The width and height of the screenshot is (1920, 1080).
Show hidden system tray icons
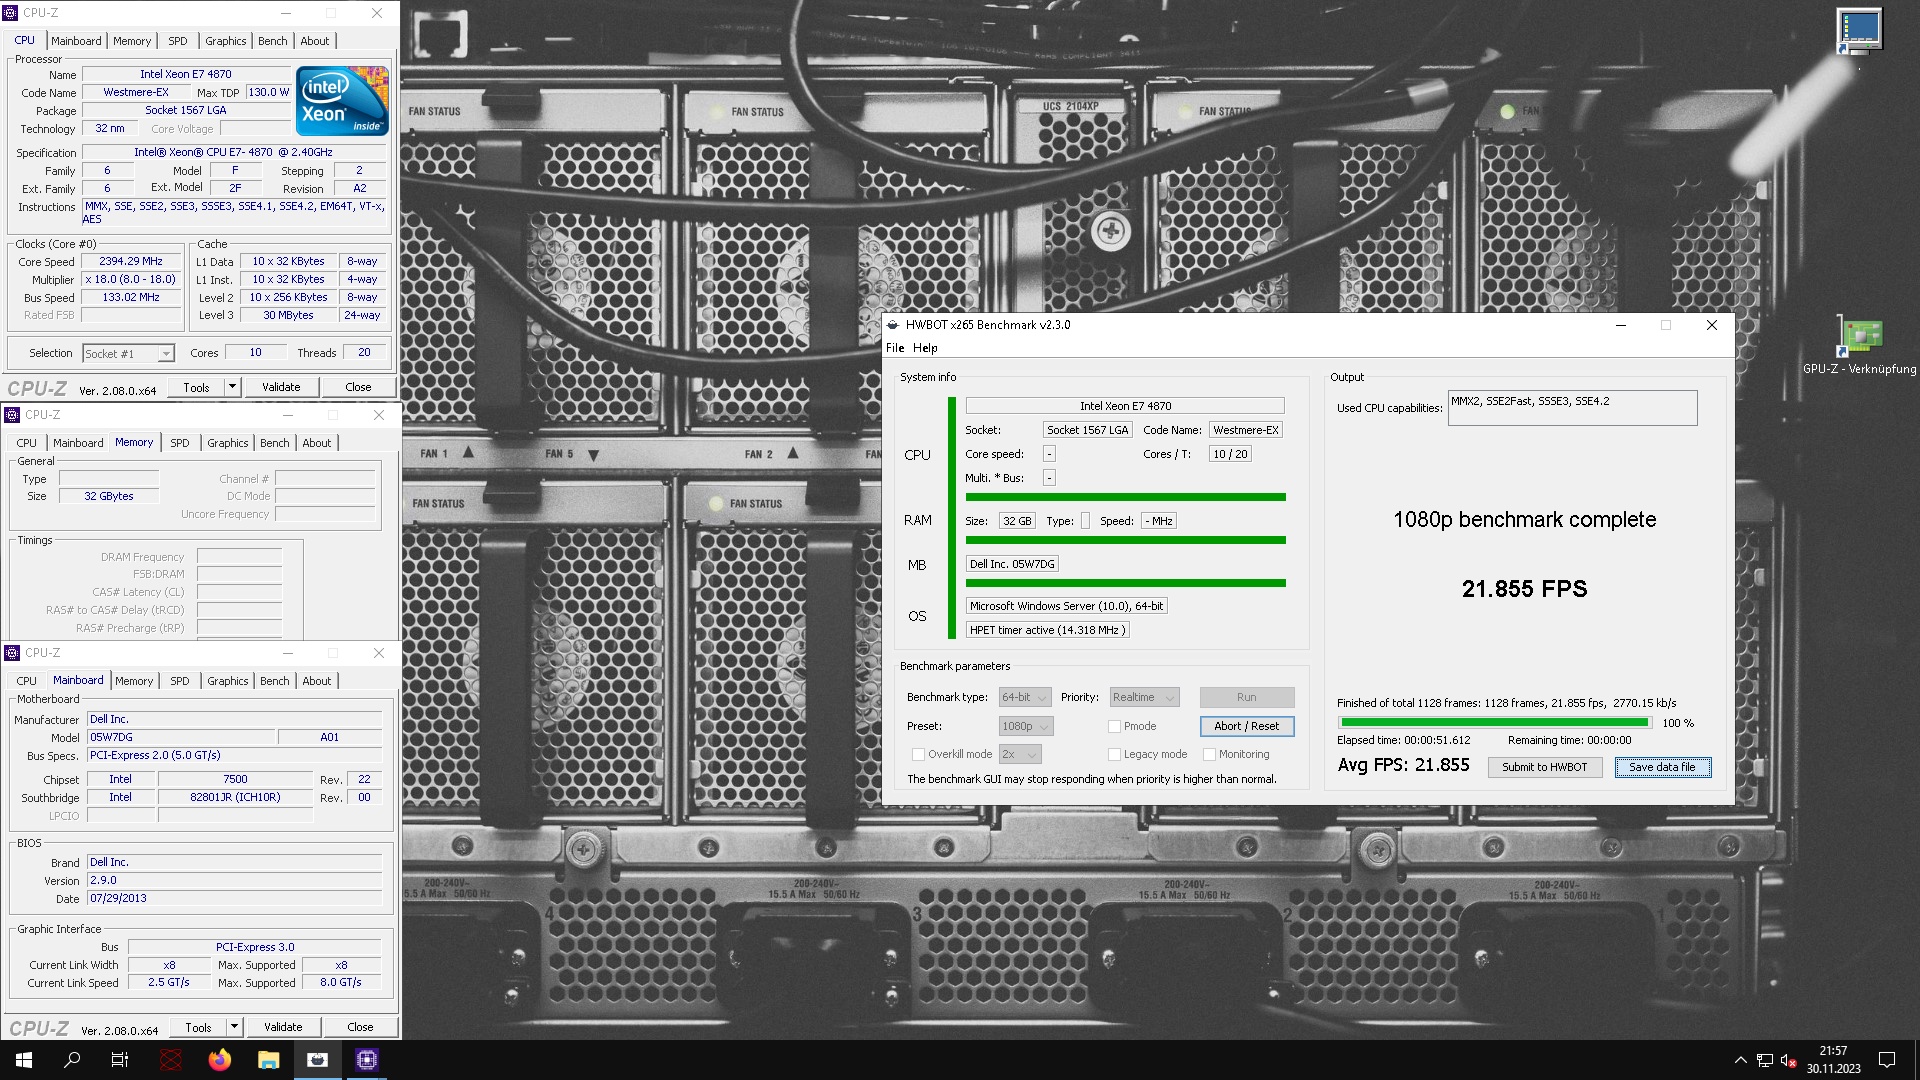tap(1740, 1060)
